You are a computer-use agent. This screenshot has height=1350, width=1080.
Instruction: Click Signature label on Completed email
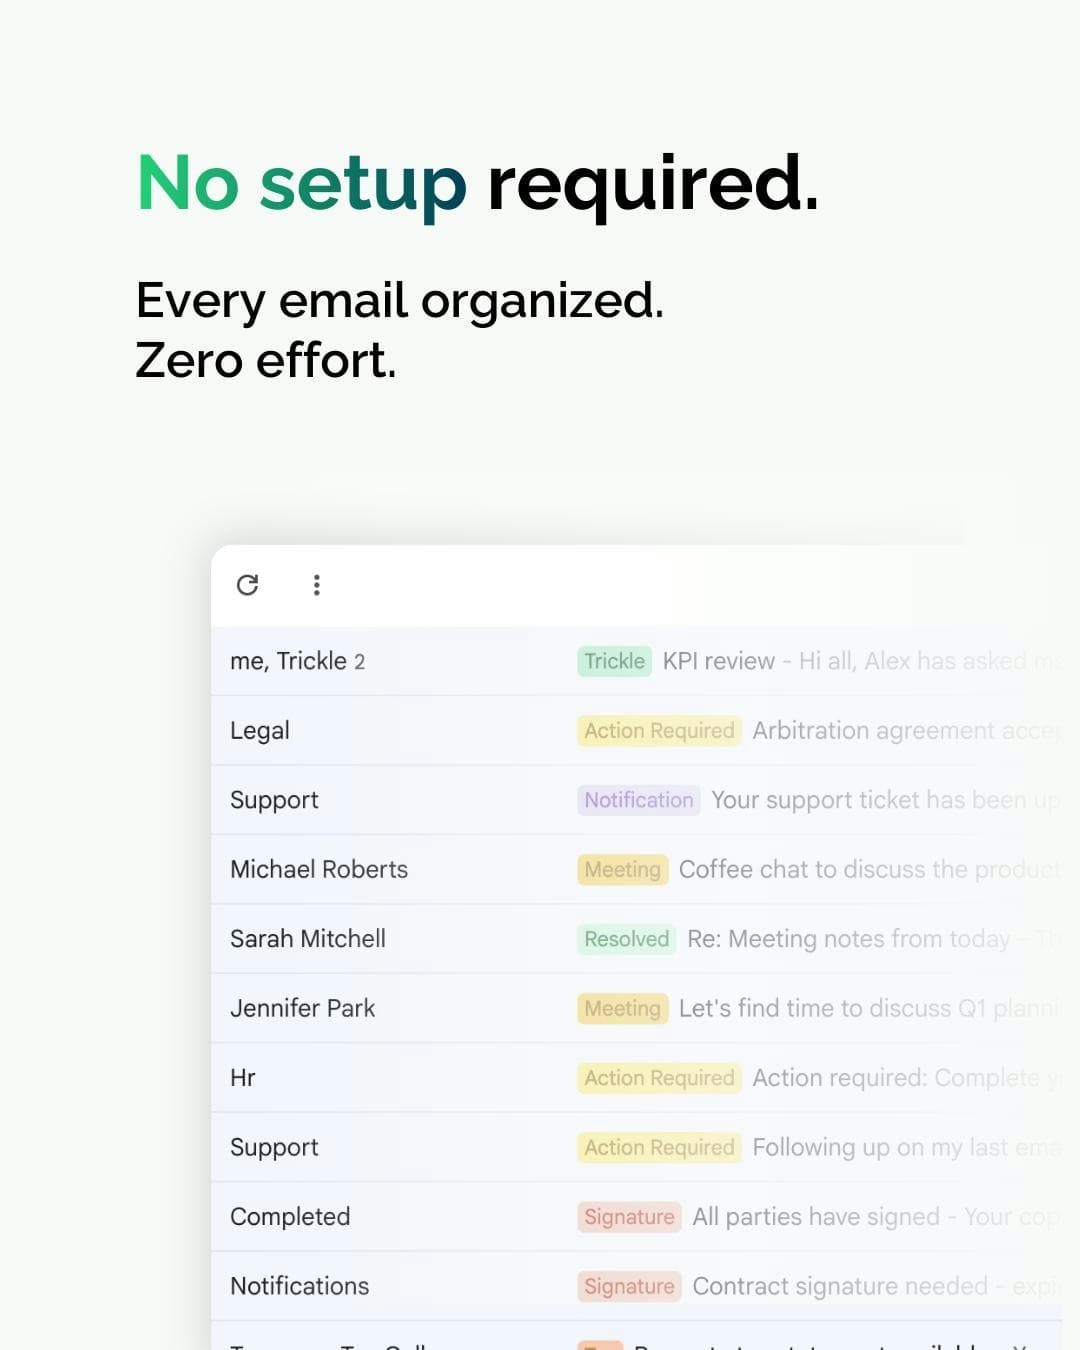[629, 1217]
